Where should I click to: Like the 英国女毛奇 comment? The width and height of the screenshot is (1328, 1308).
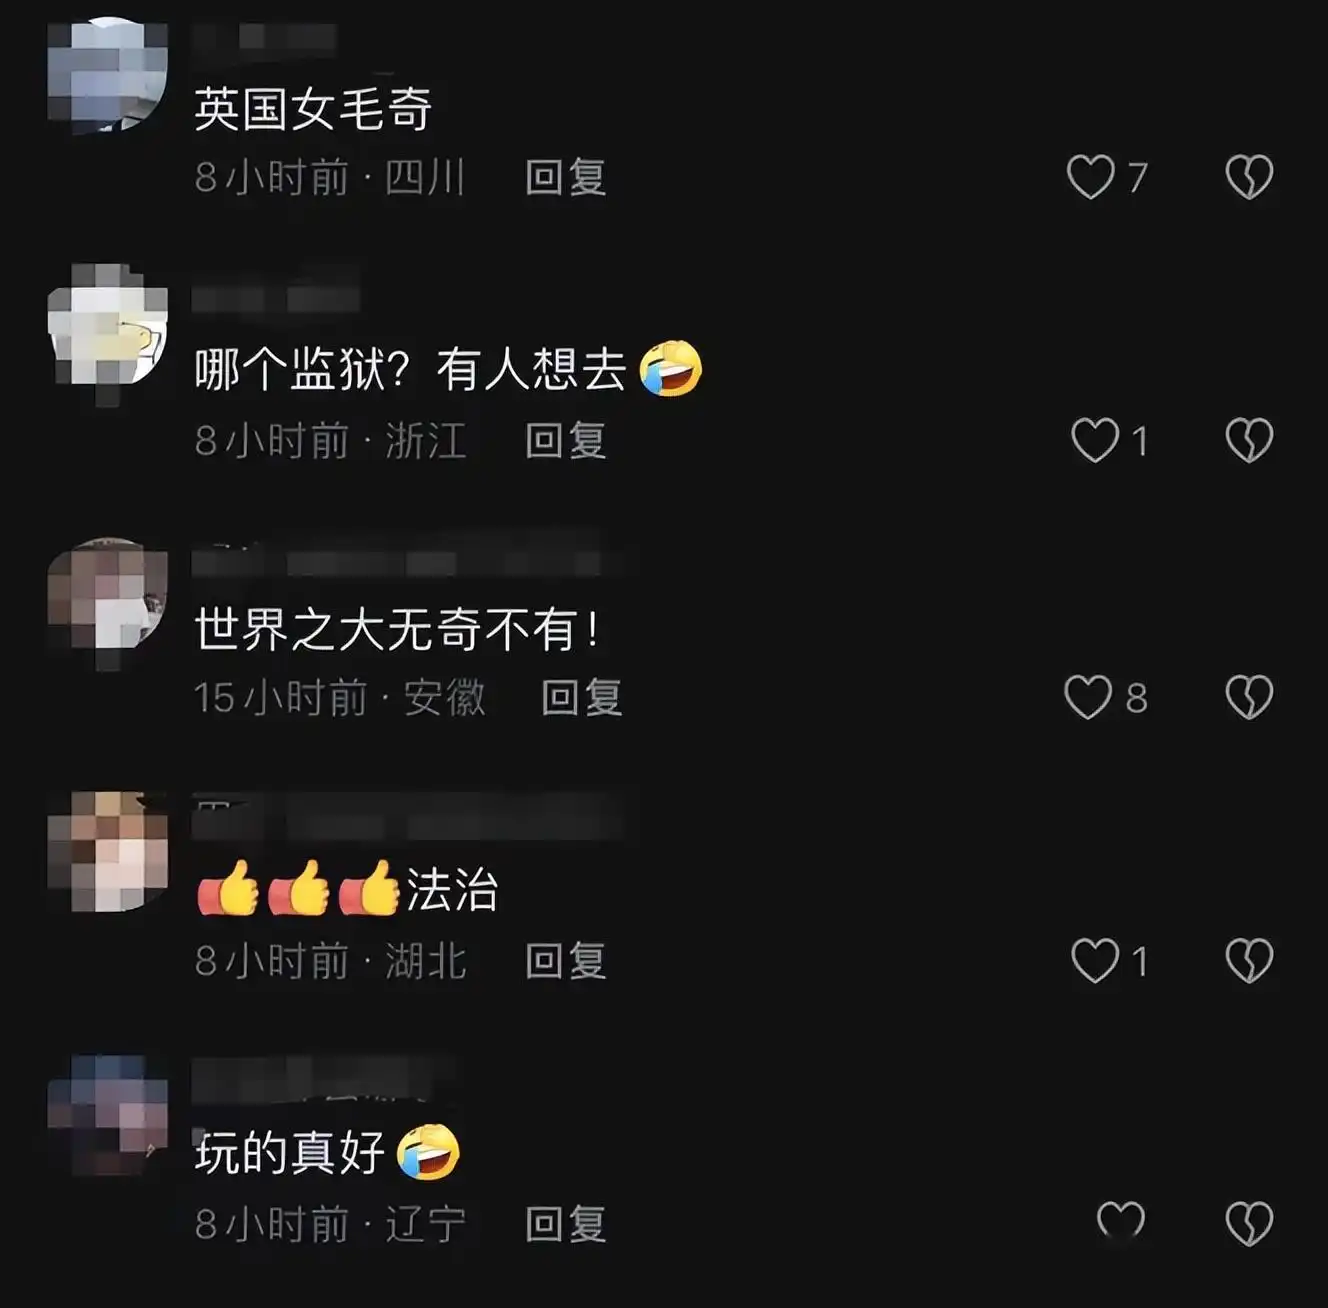coord(1090,178)
